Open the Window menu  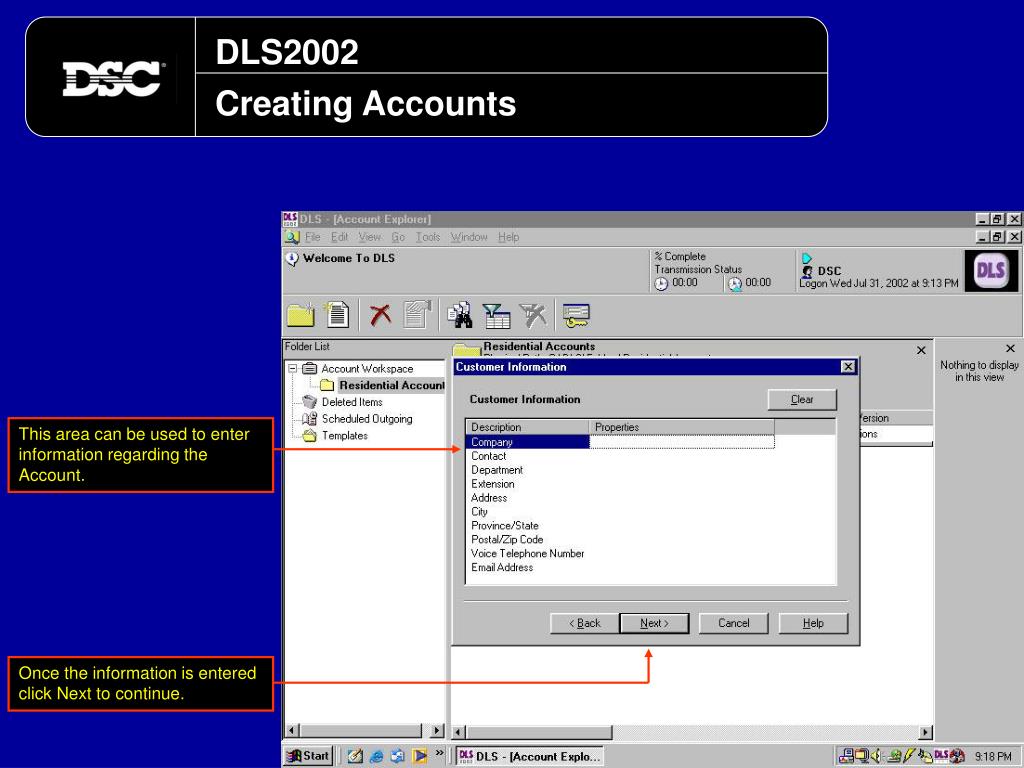tap(469, 237)
